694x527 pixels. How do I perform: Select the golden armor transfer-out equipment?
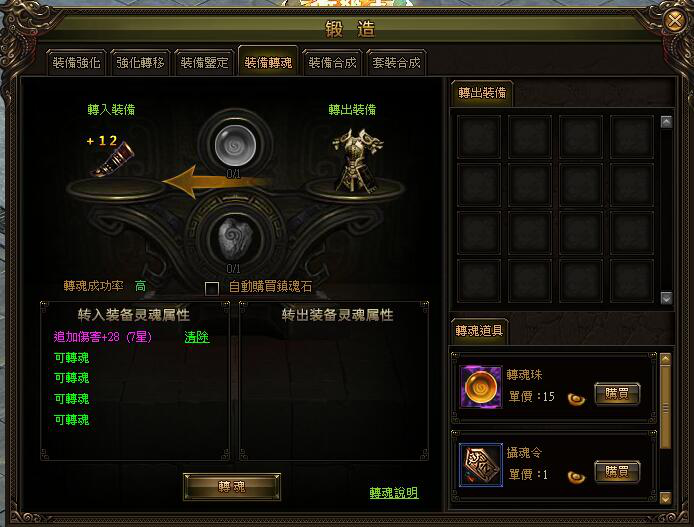pos(357,161)
